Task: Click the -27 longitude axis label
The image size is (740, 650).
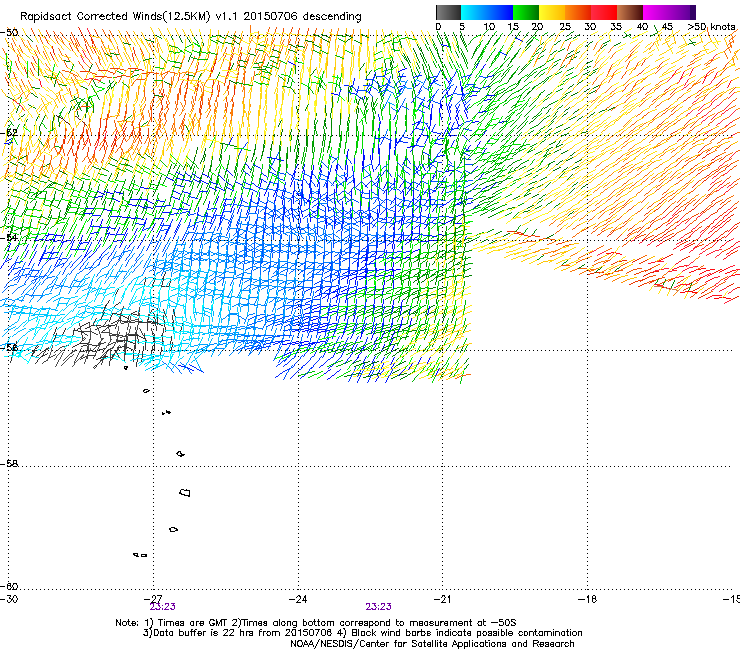Action: (153, 599)
